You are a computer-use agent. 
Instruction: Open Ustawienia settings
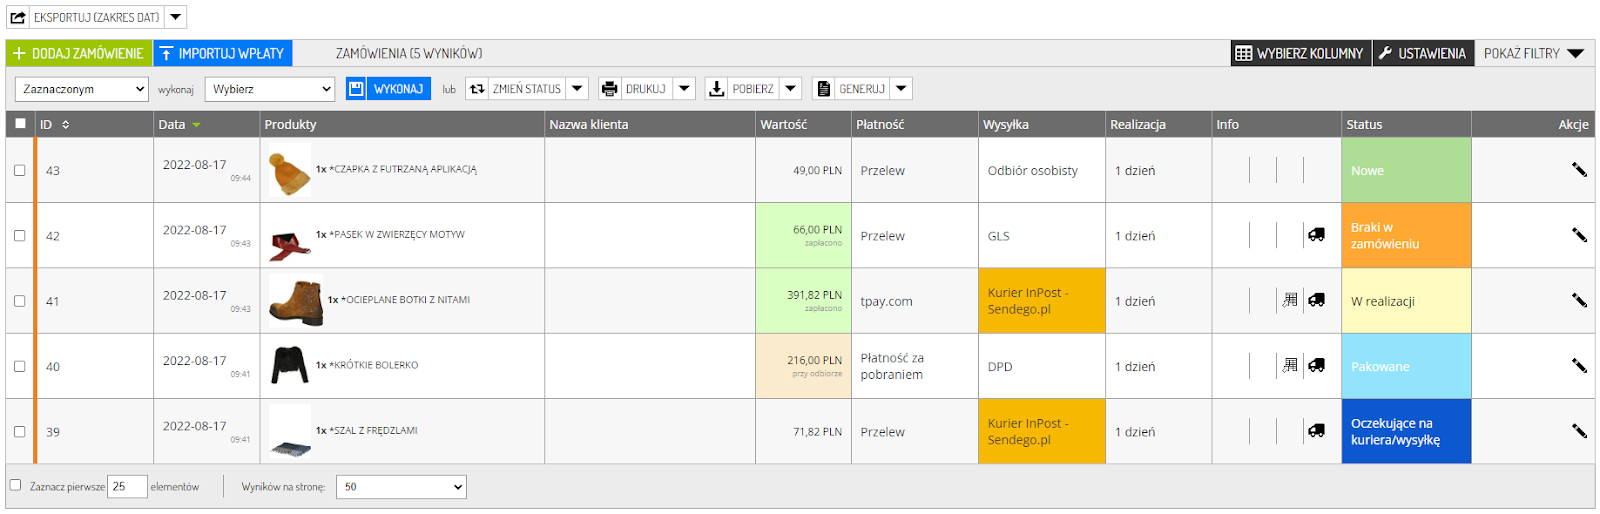tap(1422, 53)
